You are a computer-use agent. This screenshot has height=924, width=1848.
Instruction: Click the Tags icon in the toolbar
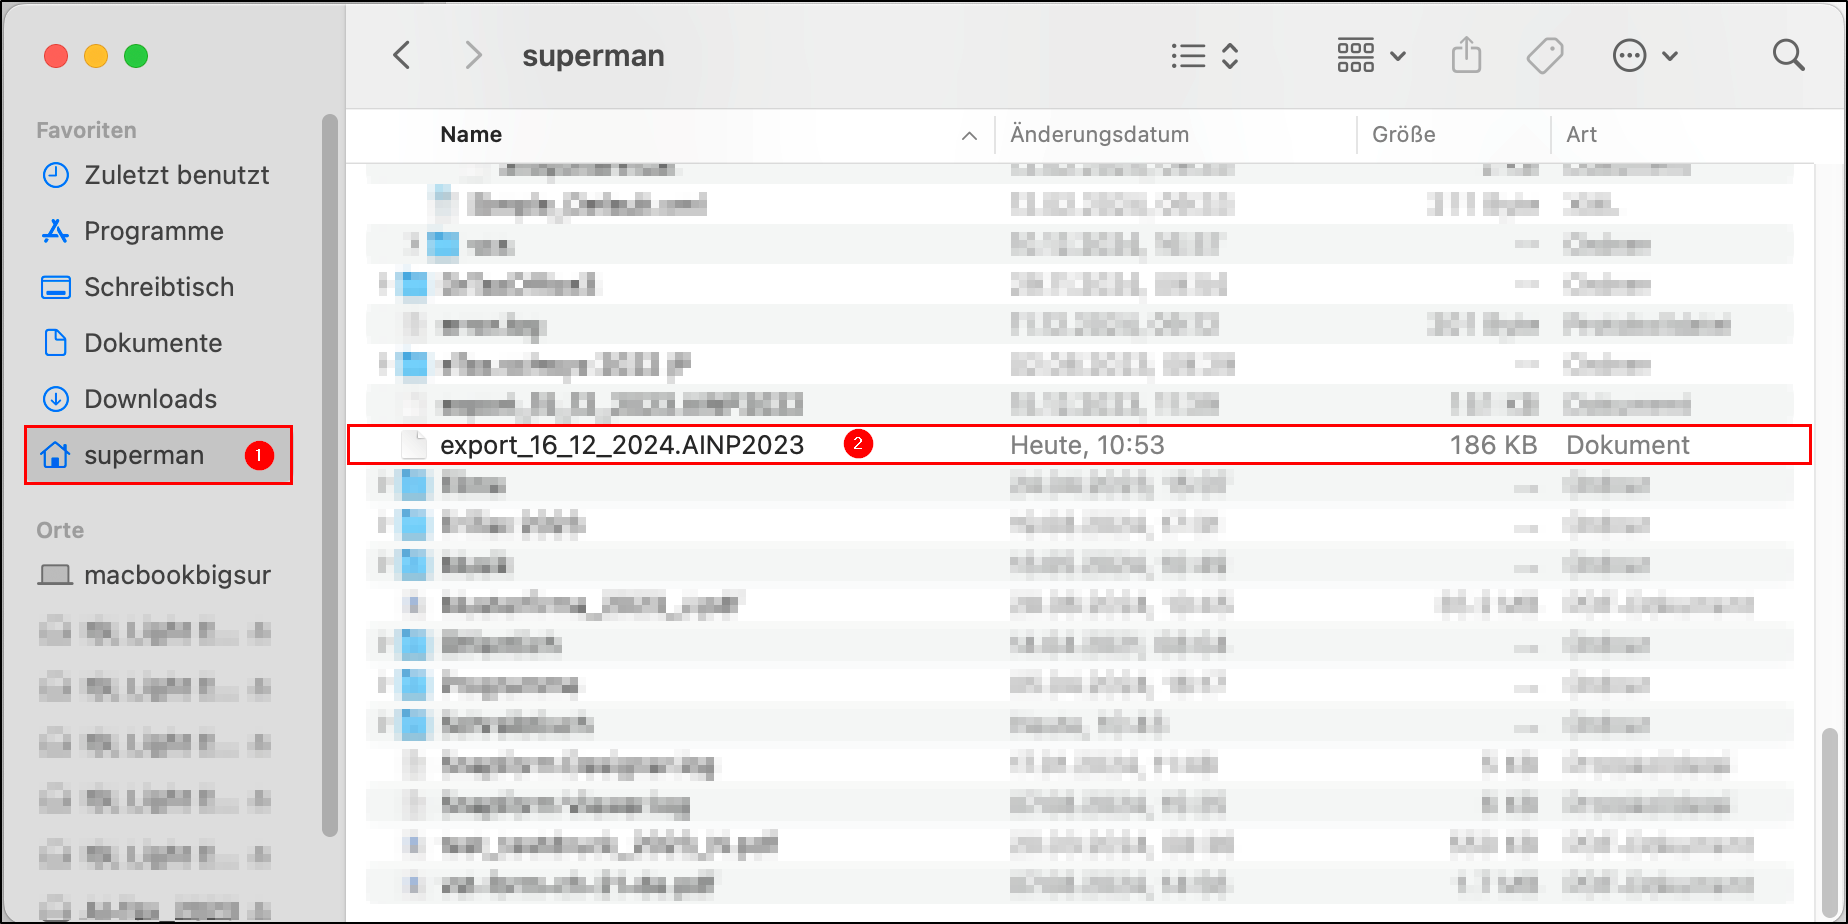pyautogui.click(x=1544, y=56)
